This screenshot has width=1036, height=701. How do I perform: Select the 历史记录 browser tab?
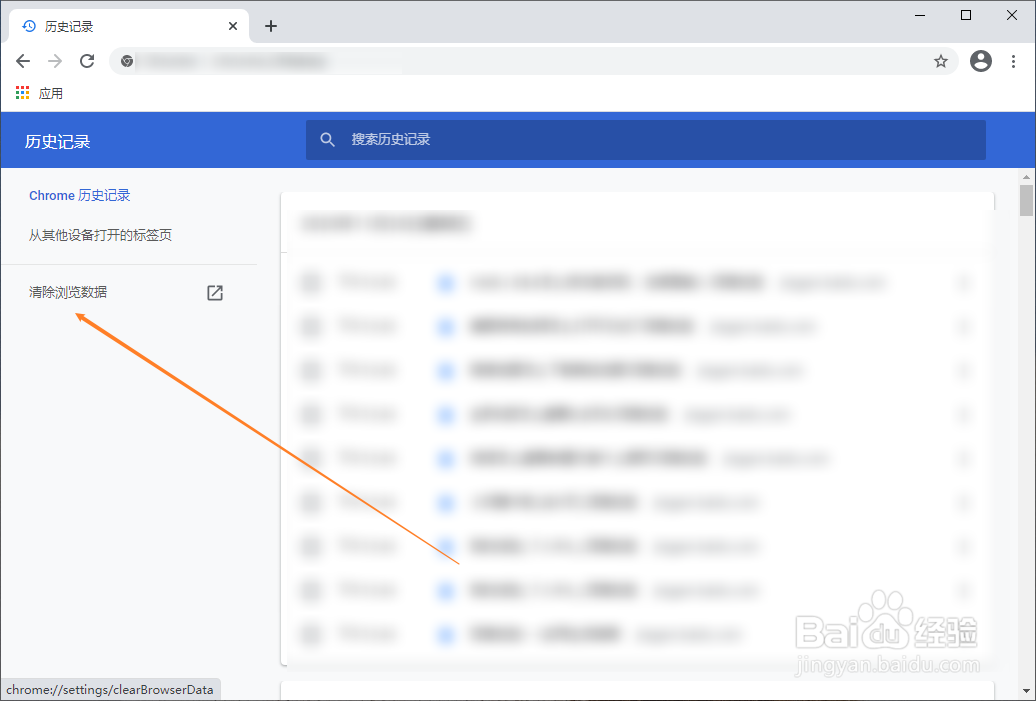tap(130, 26)
